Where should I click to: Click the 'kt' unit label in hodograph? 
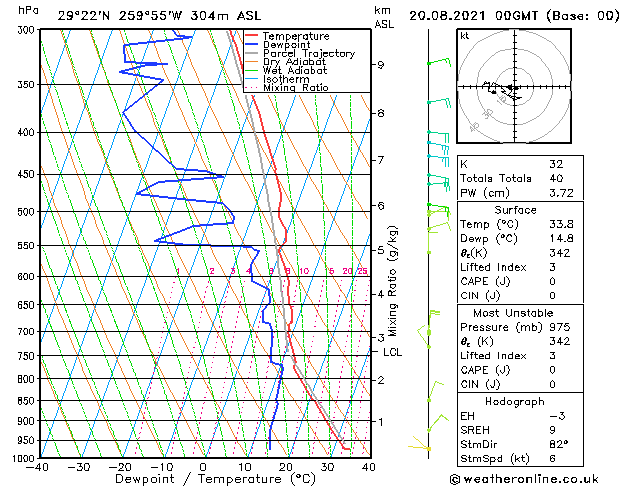(x=465, y=36)
